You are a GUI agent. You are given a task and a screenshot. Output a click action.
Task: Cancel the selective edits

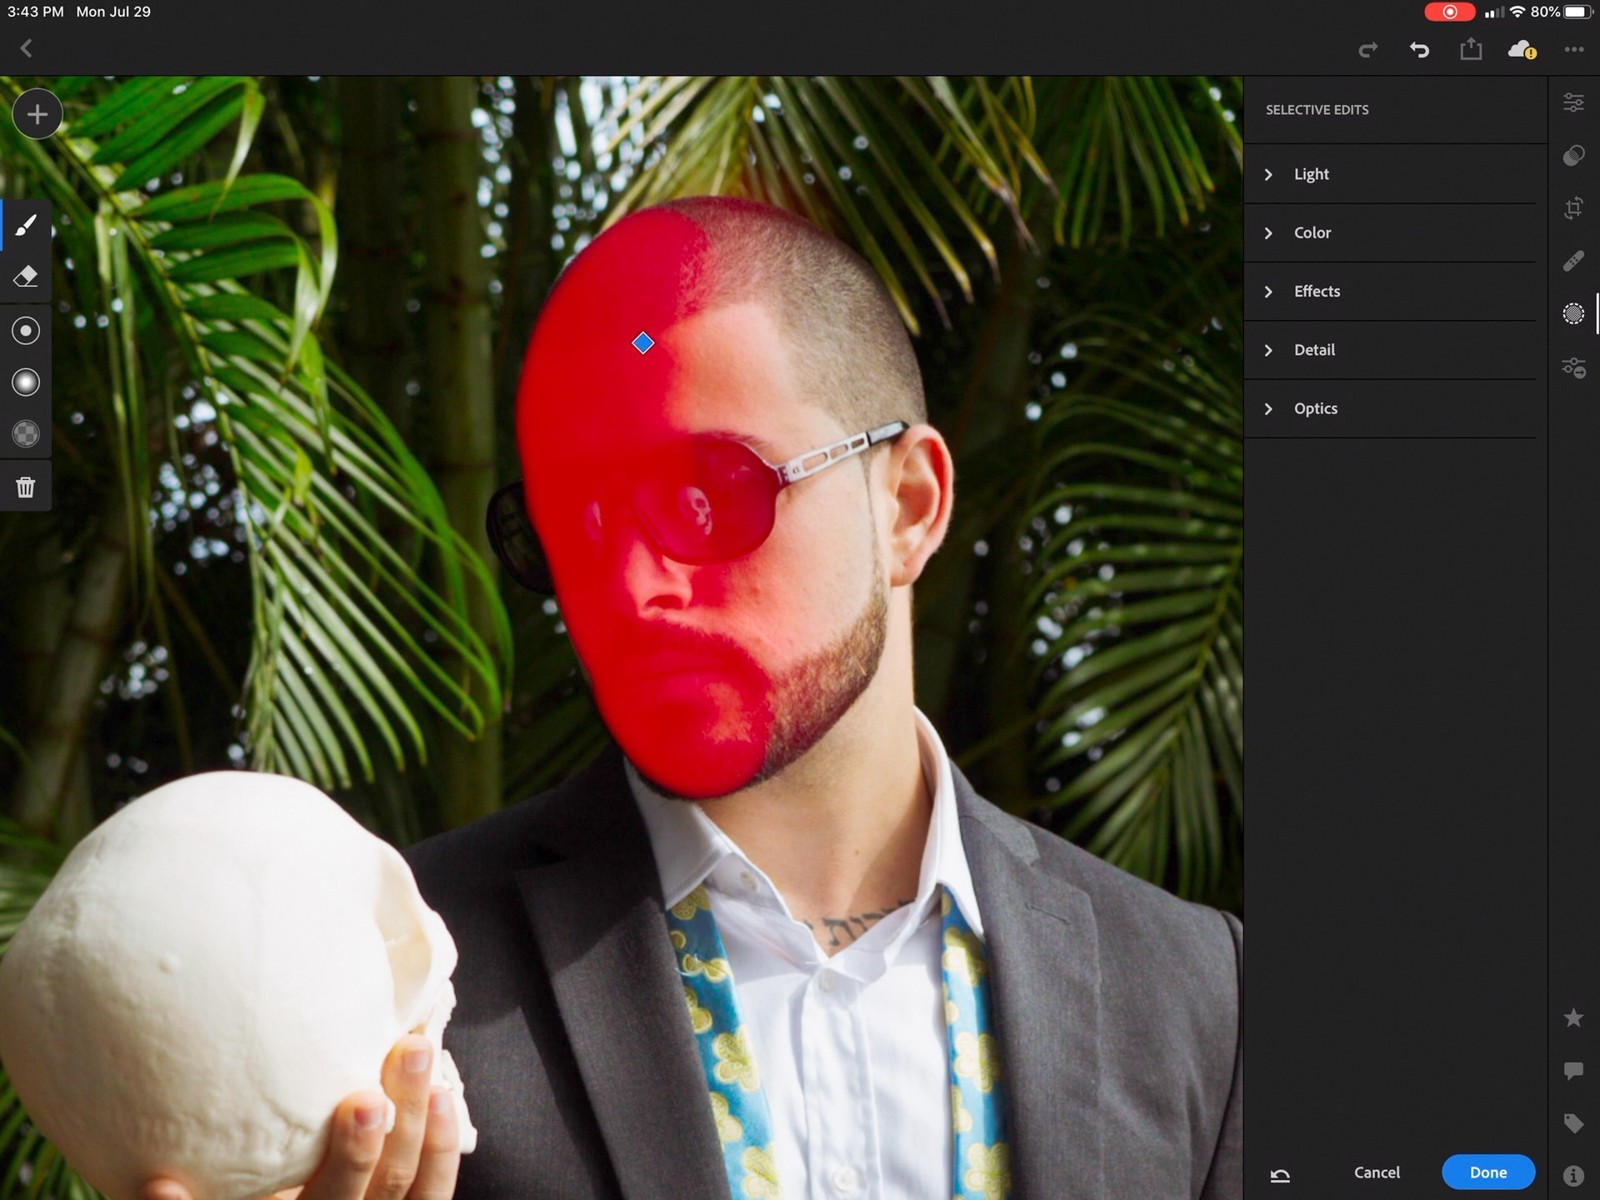(1376, 1172)
